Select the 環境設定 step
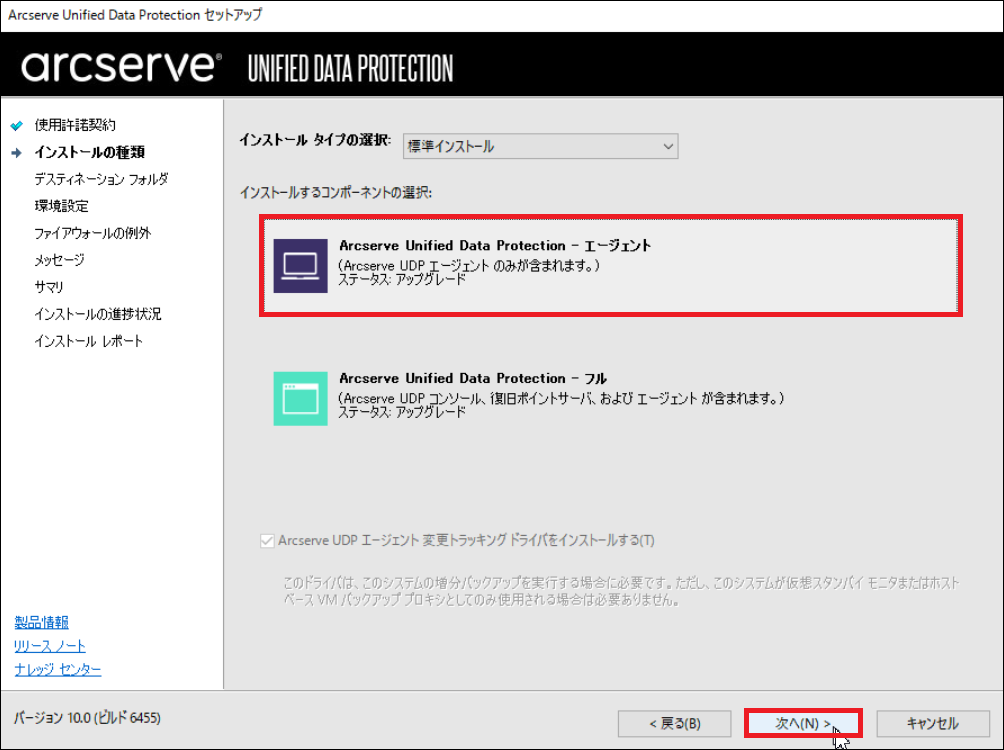 pyautogui.click(x=61, y=206)
